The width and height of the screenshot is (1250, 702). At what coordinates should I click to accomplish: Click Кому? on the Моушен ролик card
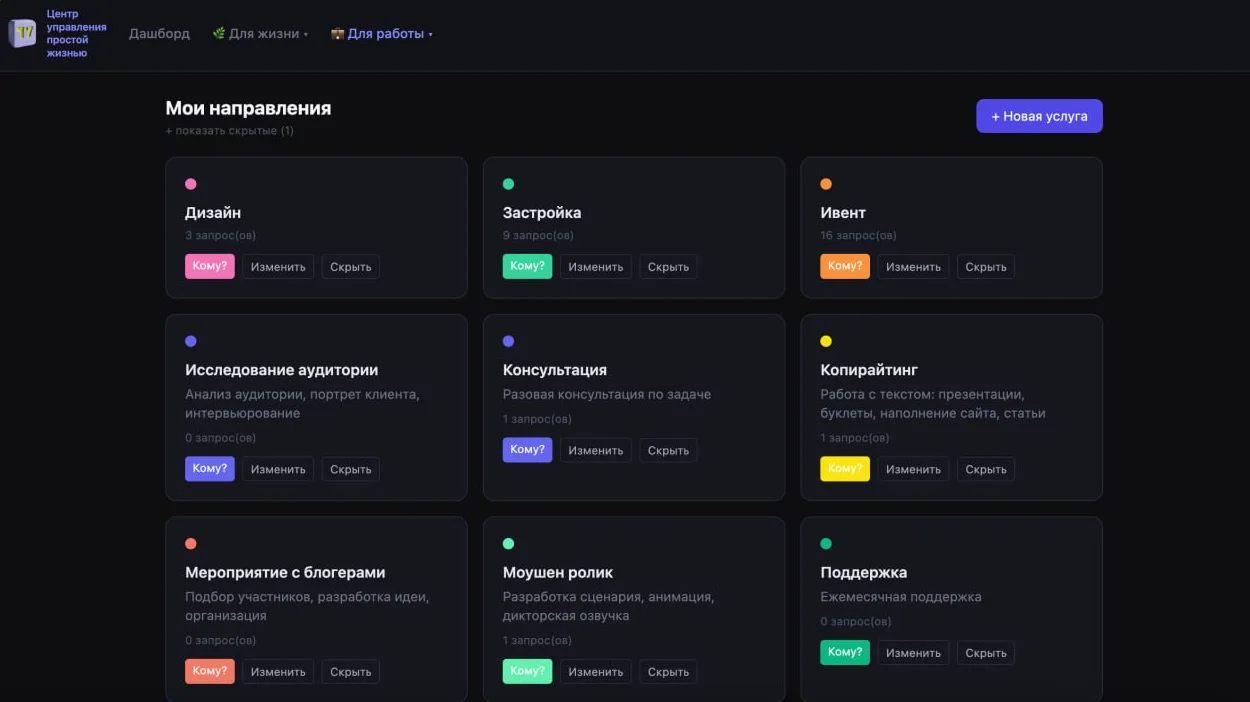527,671
